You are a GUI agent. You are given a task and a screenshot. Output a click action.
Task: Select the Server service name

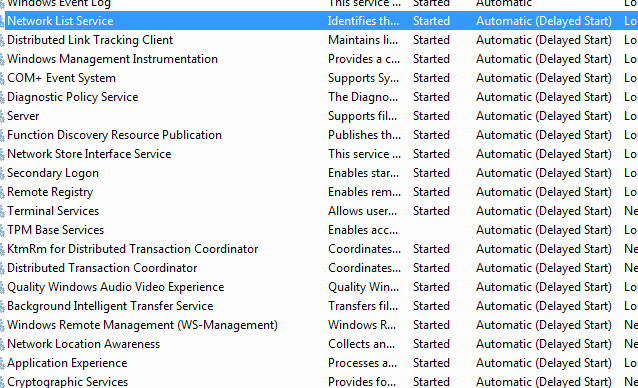[x=23, y=116]
